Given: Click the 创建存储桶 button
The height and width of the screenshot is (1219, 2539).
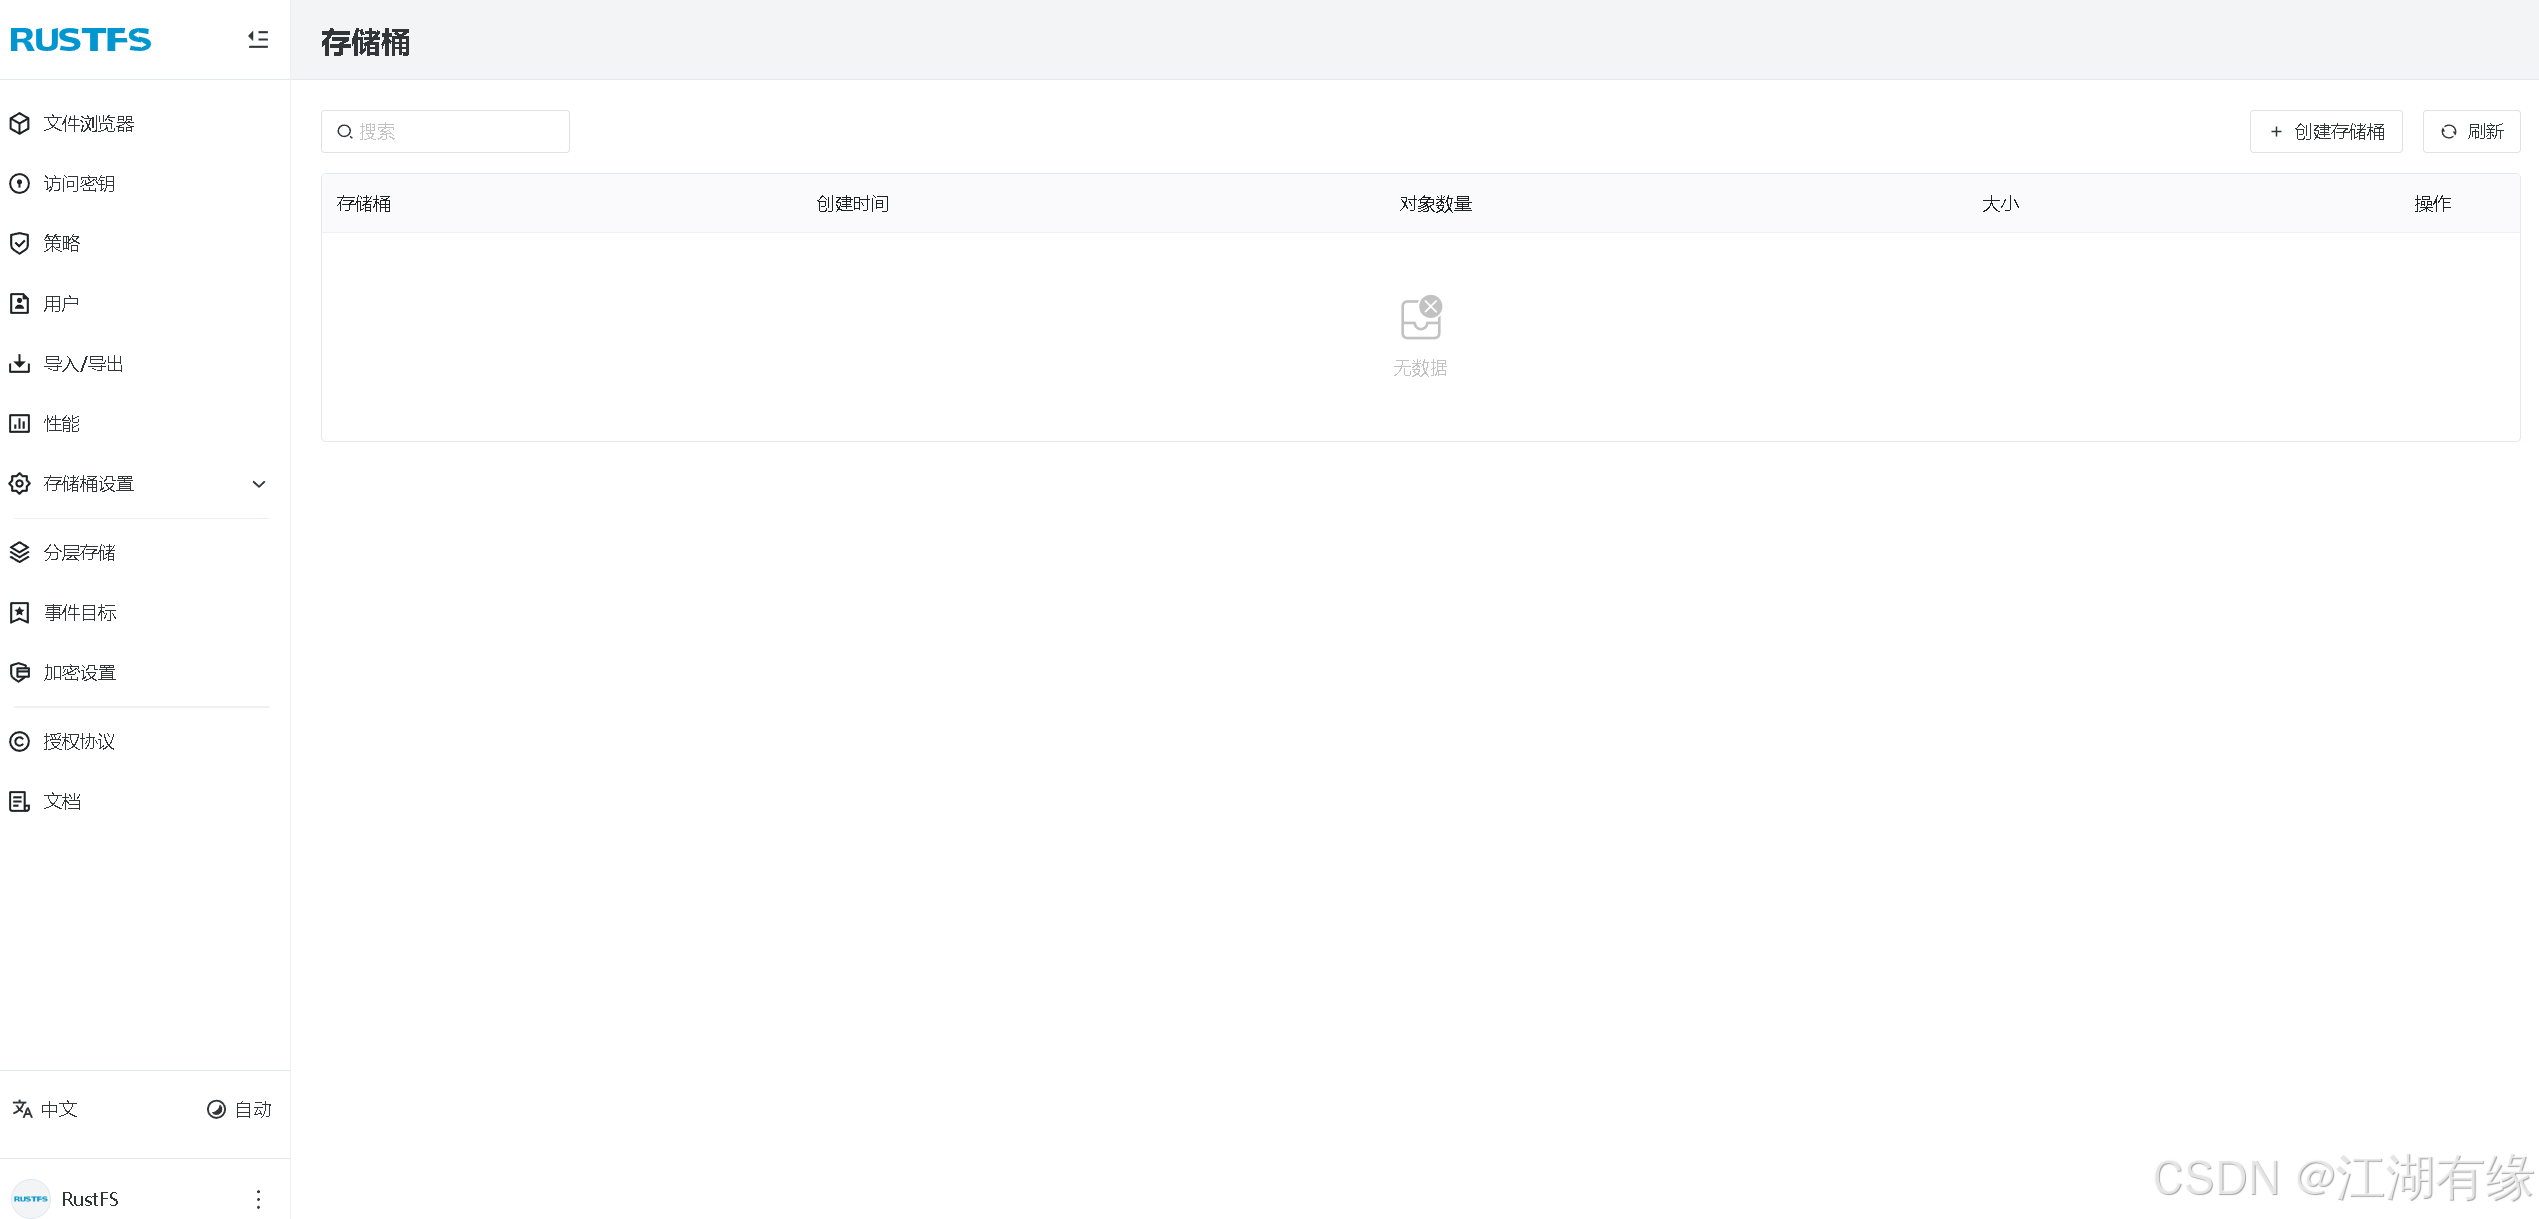Looking at the screenshot, I should (x=2326, y=131).
